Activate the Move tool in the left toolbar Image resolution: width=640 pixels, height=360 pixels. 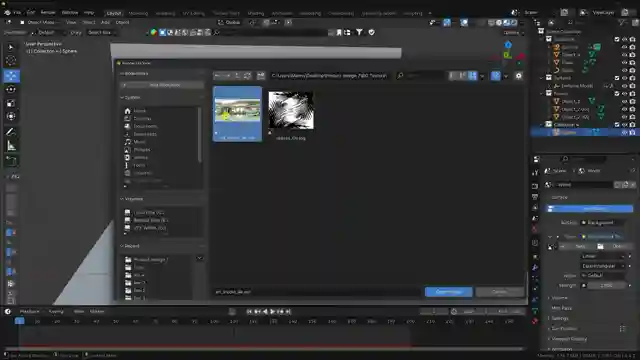tap(11, 76)
